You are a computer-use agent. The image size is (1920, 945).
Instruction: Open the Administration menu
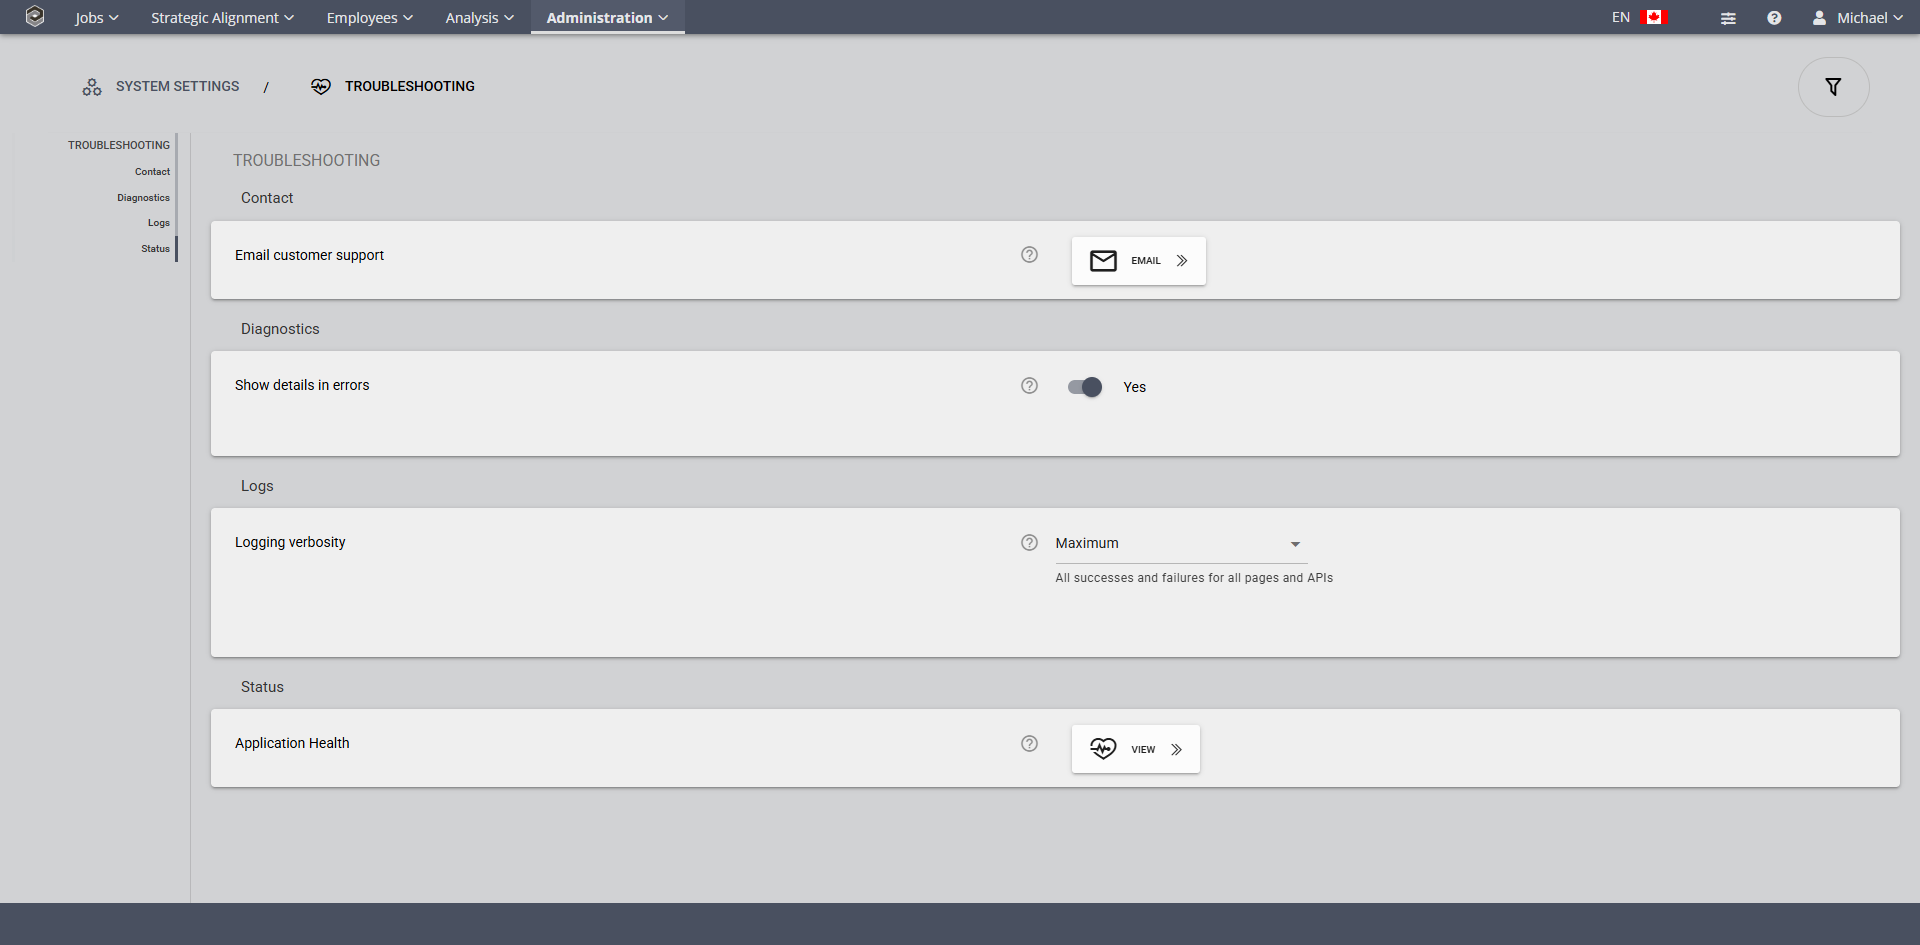[606, 17]
